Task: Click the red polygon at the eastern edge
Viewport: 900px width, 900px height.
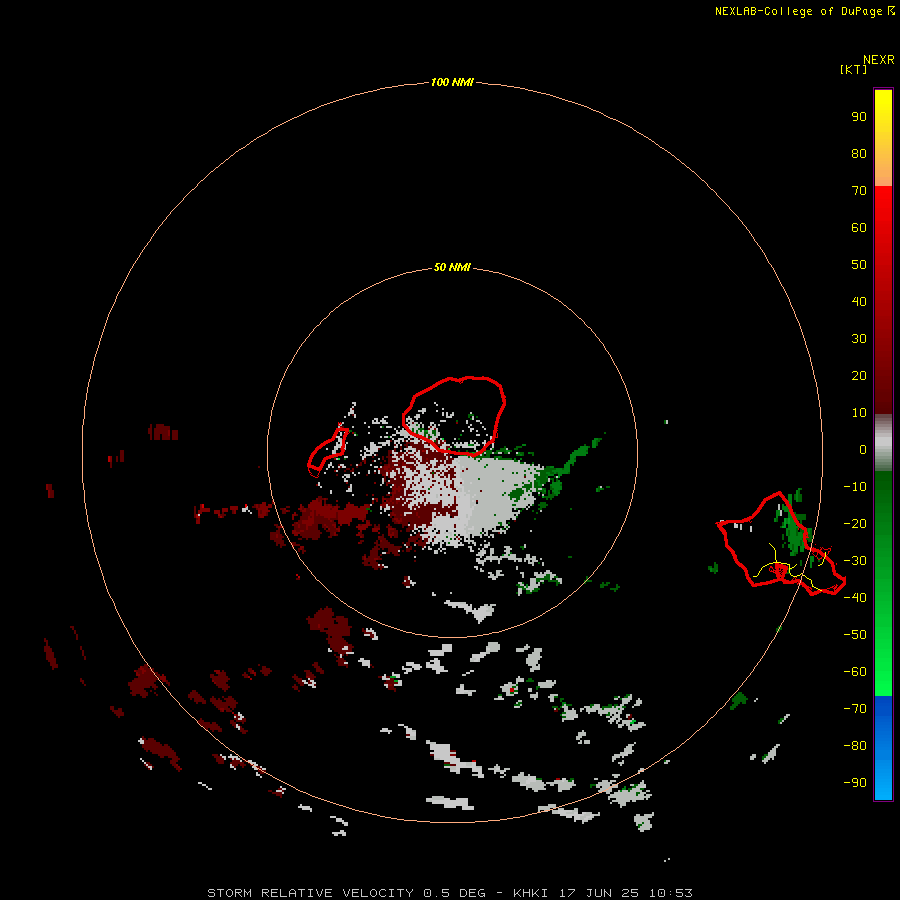Action: point(781,543)
